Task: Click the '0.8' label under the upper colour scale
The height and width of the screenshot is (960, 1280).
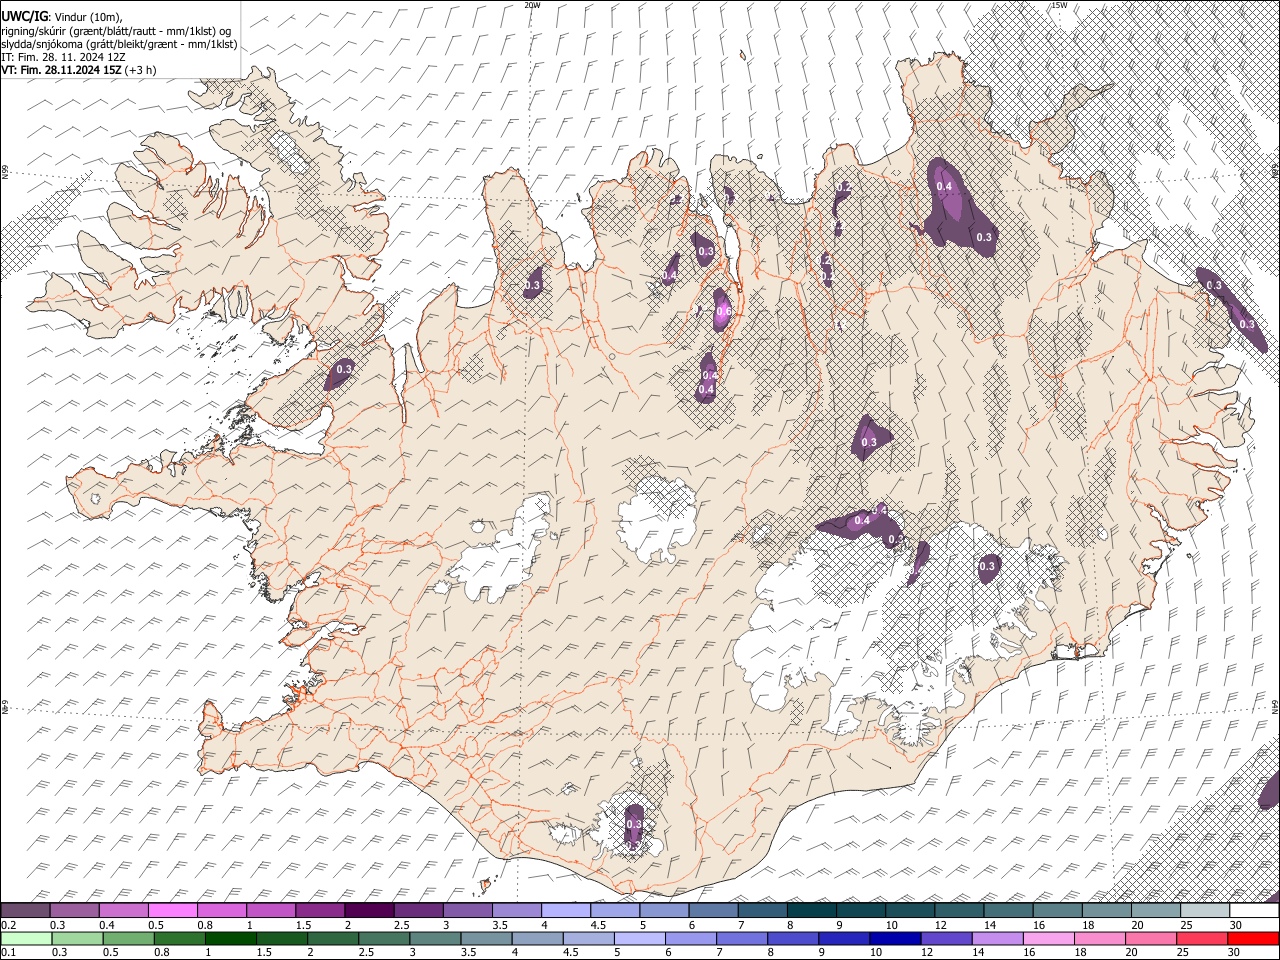Action: [x=206, y=924]
